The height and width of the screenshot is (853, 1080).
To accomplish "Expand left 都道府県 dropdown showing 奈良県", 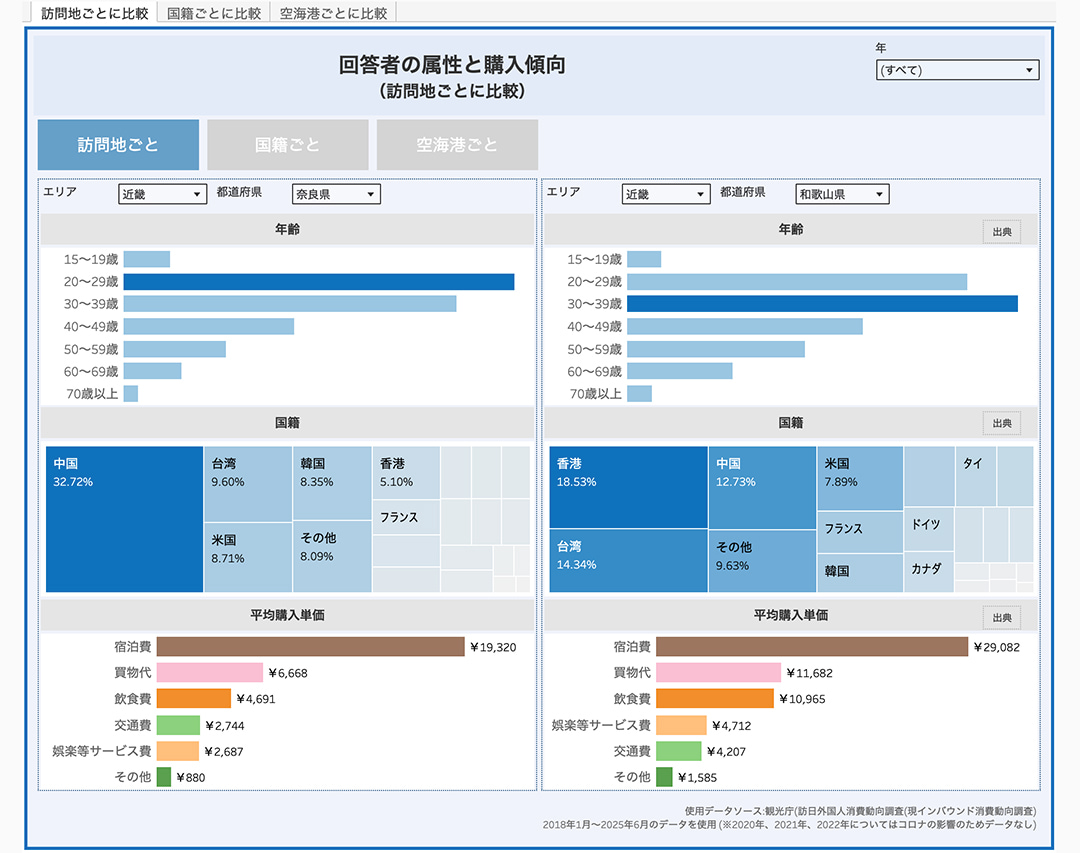I will [336, 195].
